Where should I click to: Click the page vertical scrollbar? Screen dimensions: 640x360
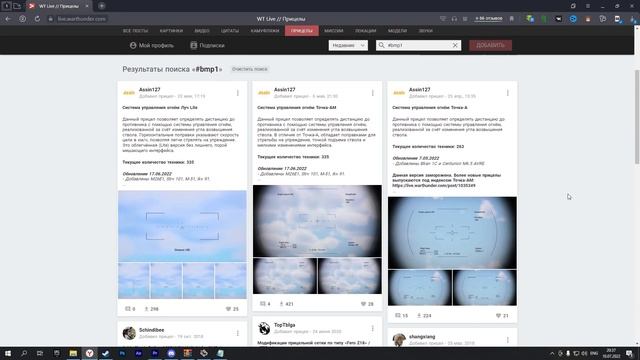click(x=637, y=117)
